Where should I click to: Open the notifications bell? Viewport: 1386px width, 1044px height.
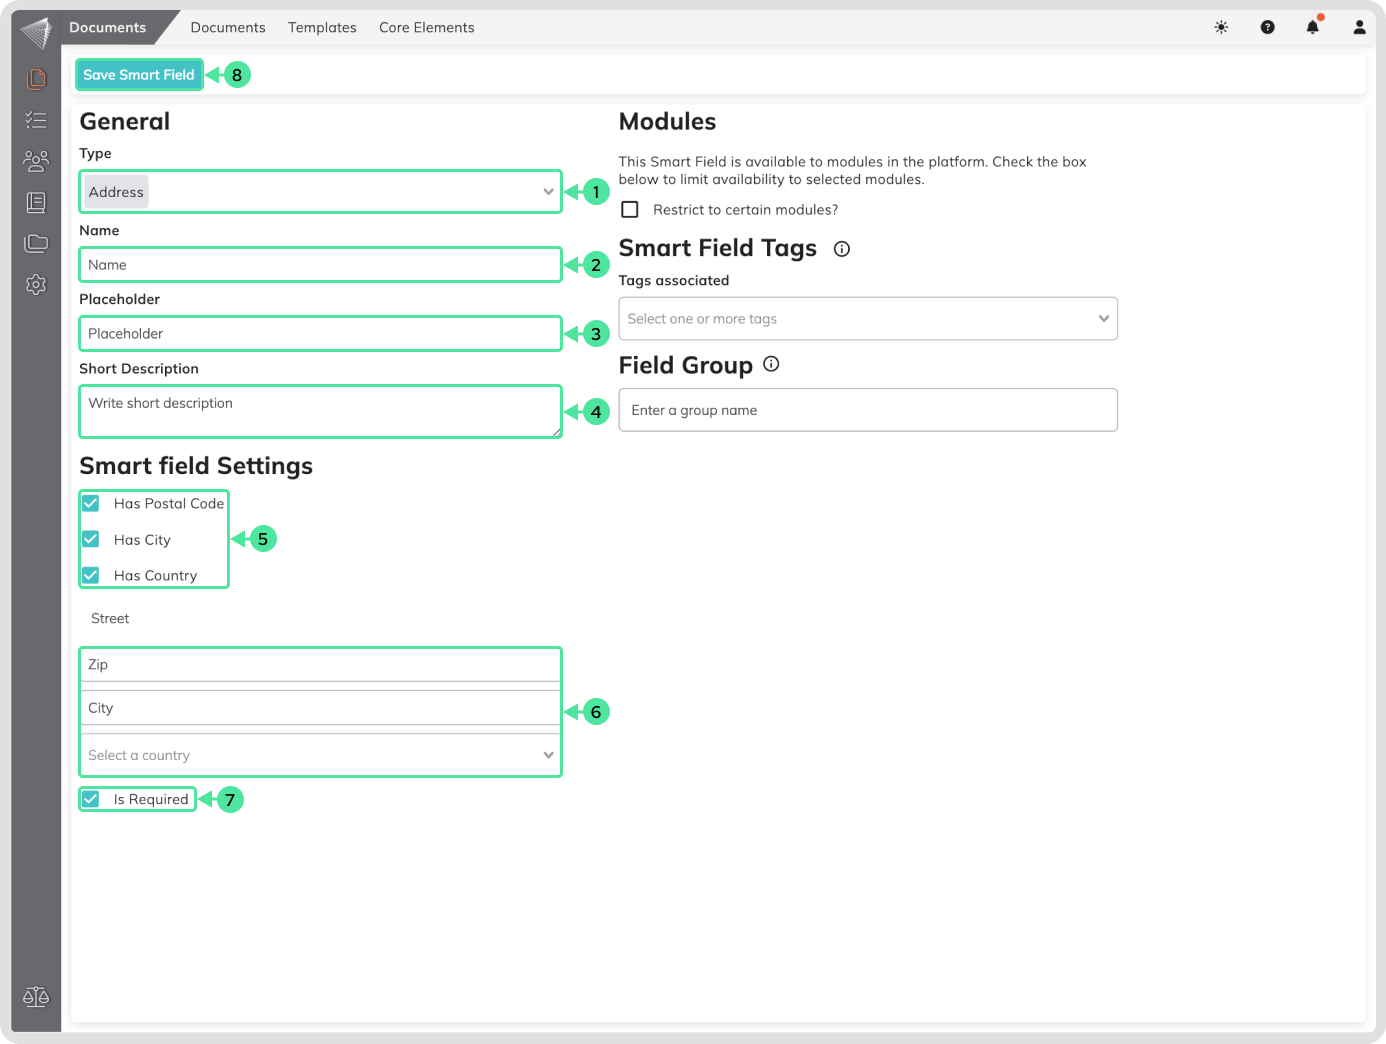coord(1312,28)
